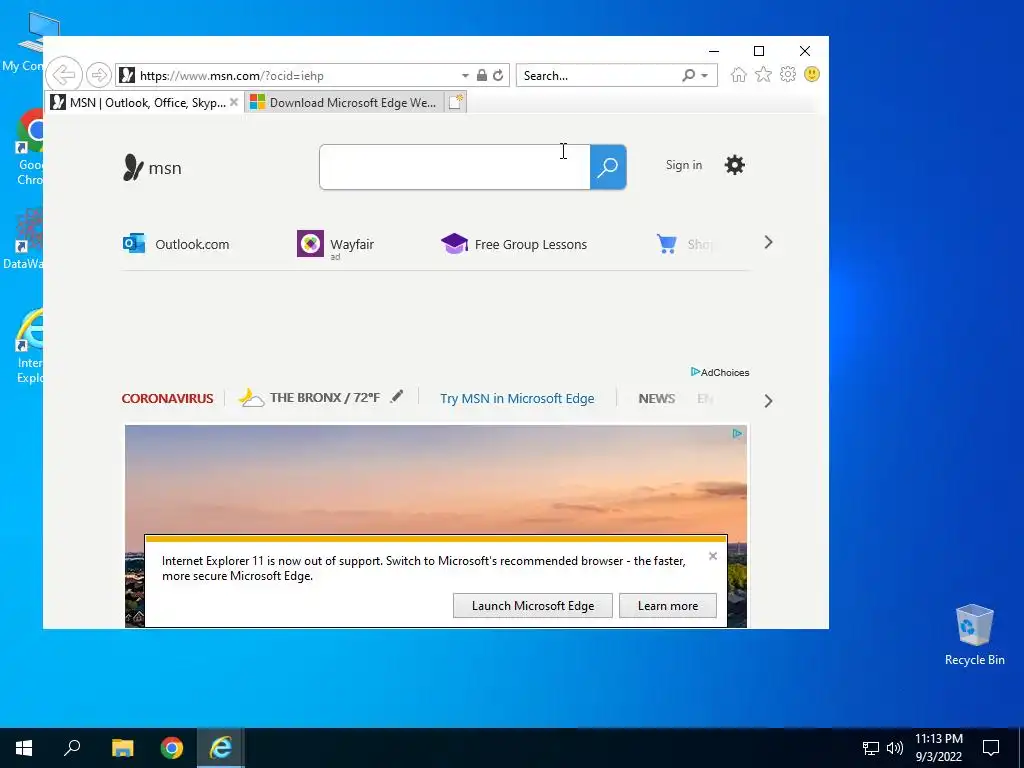Expand the address bar autocomplete dropdown arrow
This screenshot has width=1024, height=768.
[465, 76]
